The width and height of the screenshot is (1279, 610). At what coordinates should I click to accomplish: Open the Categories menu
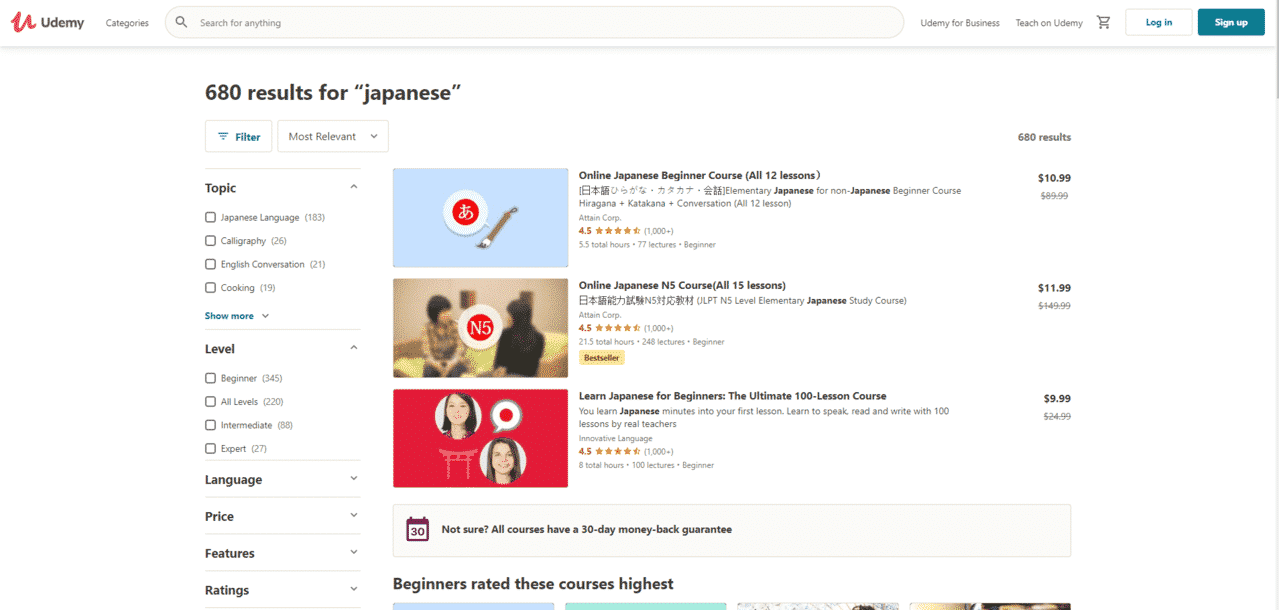coord(127,23)
